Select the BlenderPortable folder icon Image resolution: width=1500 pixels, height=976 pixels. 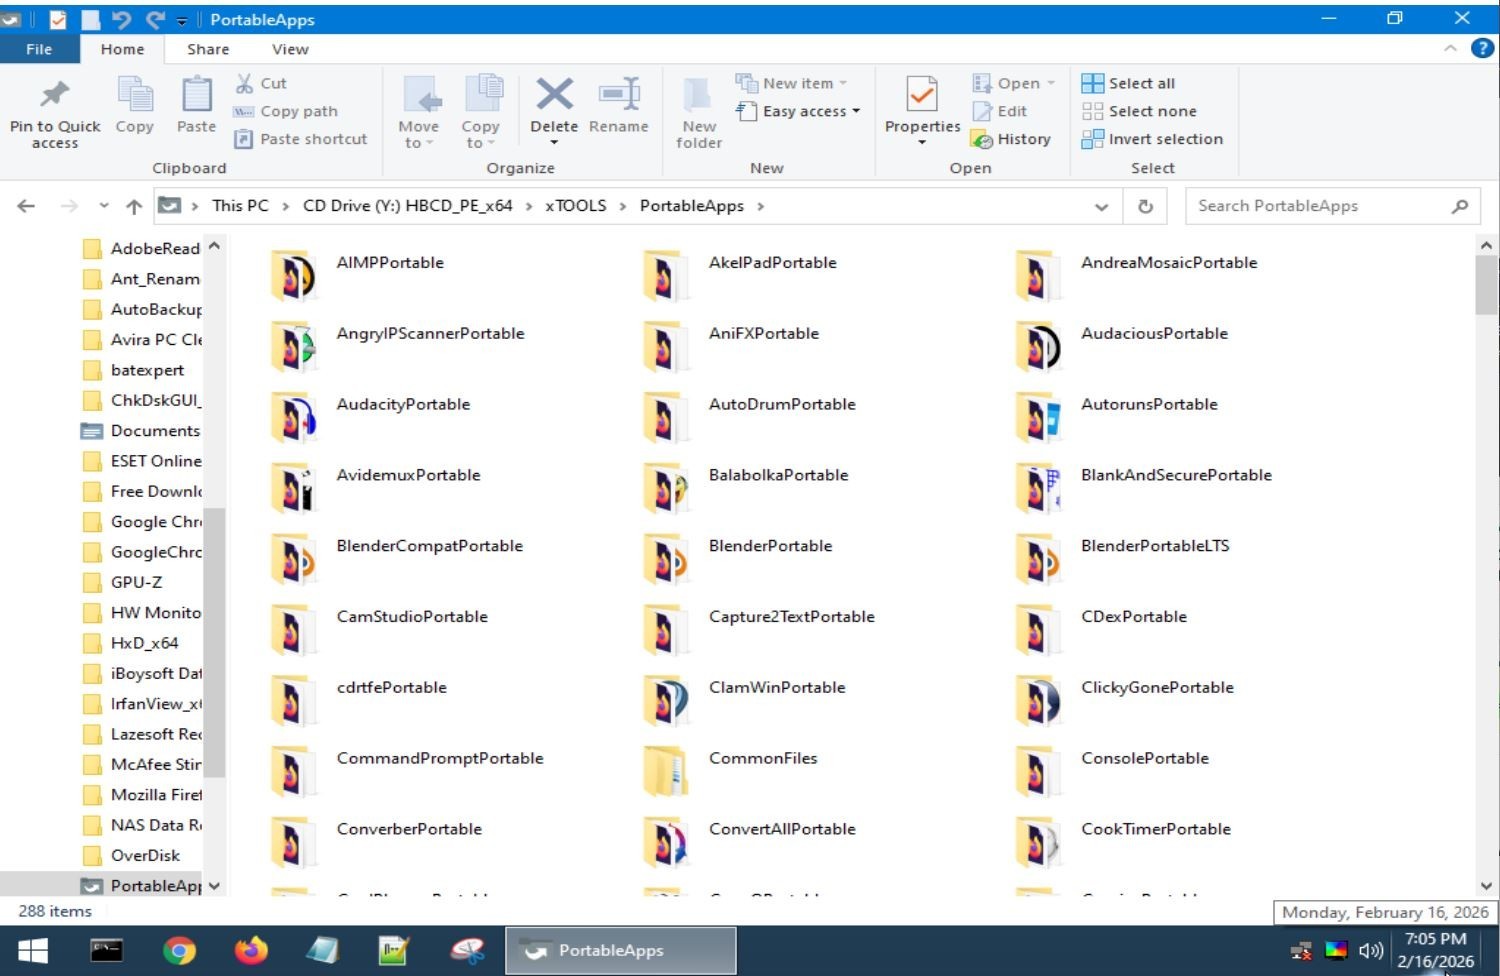click(x=665, y=560)
